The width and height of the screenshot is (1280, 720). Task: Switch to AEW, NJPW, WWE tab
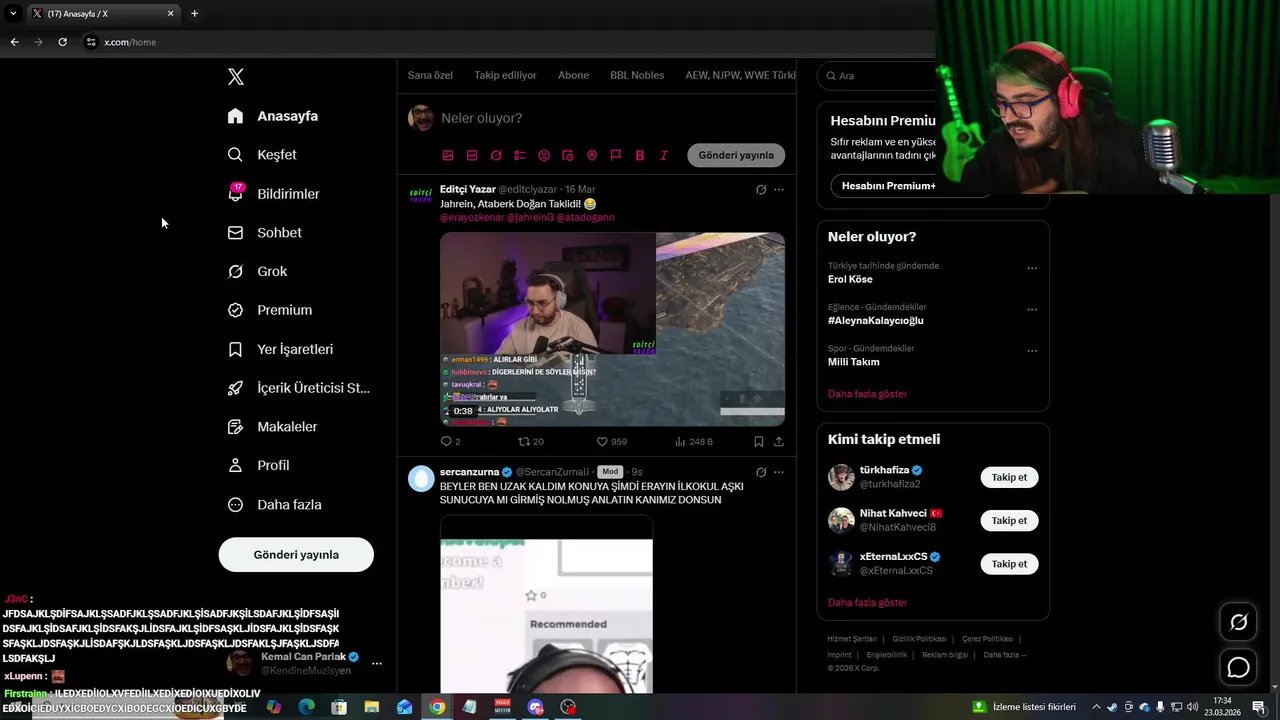pyautogui.click(x=740, y=76)
